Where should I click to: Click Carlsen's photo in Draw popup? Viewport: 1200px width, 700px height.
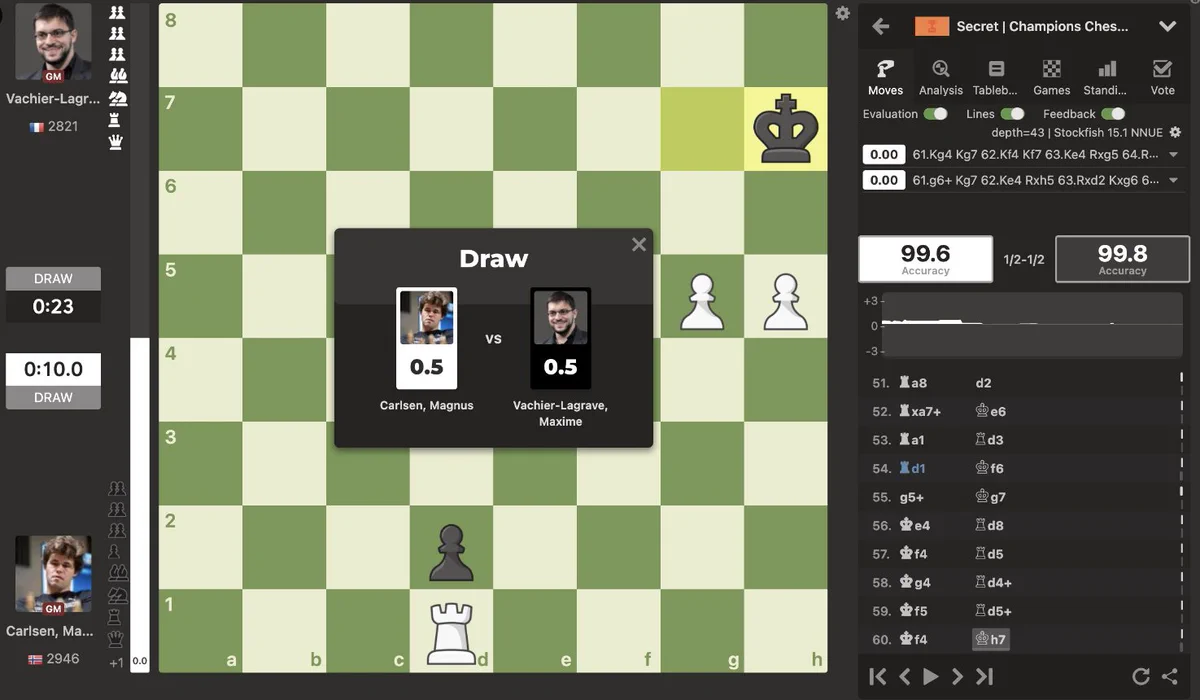pos(427,318)
